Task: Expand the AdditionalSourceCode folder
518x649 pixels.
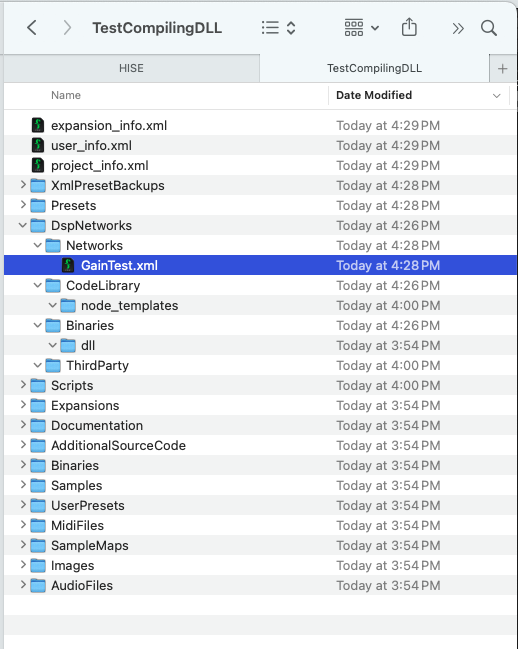Action: click(23, 445)
